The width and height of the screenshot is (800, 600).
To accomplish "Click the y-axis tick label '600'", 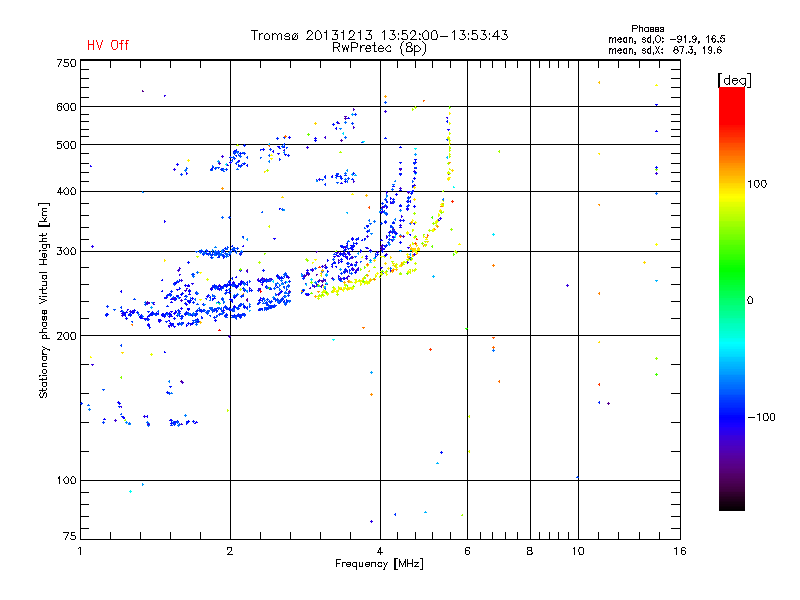I will [x=66, y=107].
